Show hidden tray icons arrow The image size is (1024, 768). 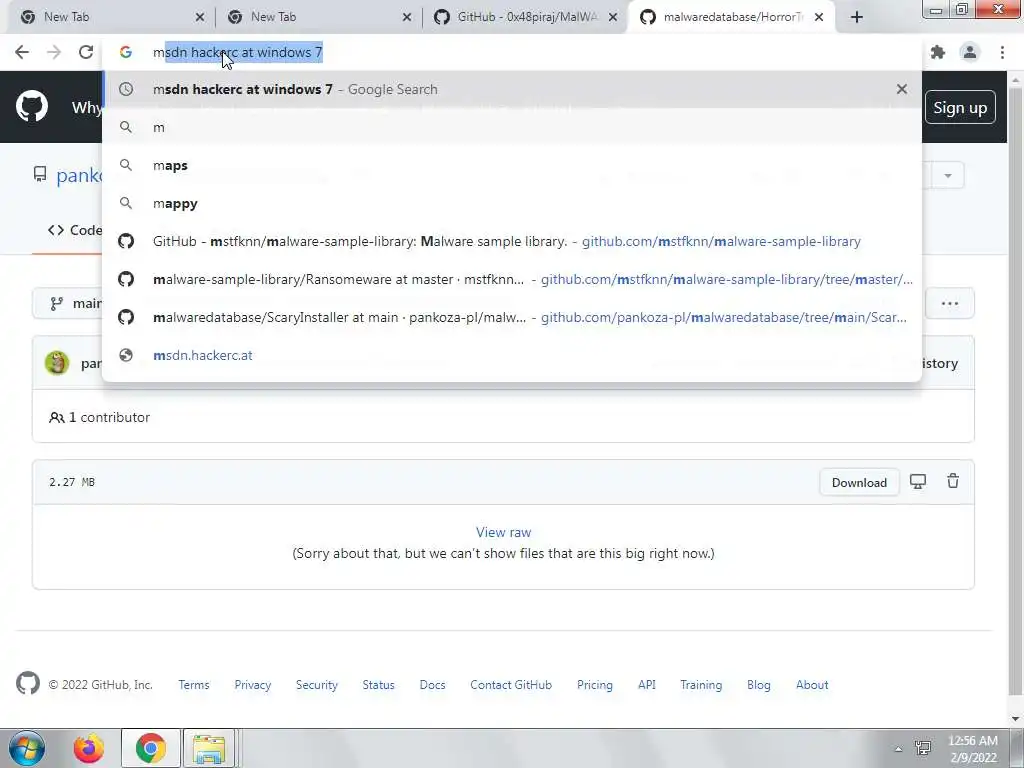tap(898, 749)
